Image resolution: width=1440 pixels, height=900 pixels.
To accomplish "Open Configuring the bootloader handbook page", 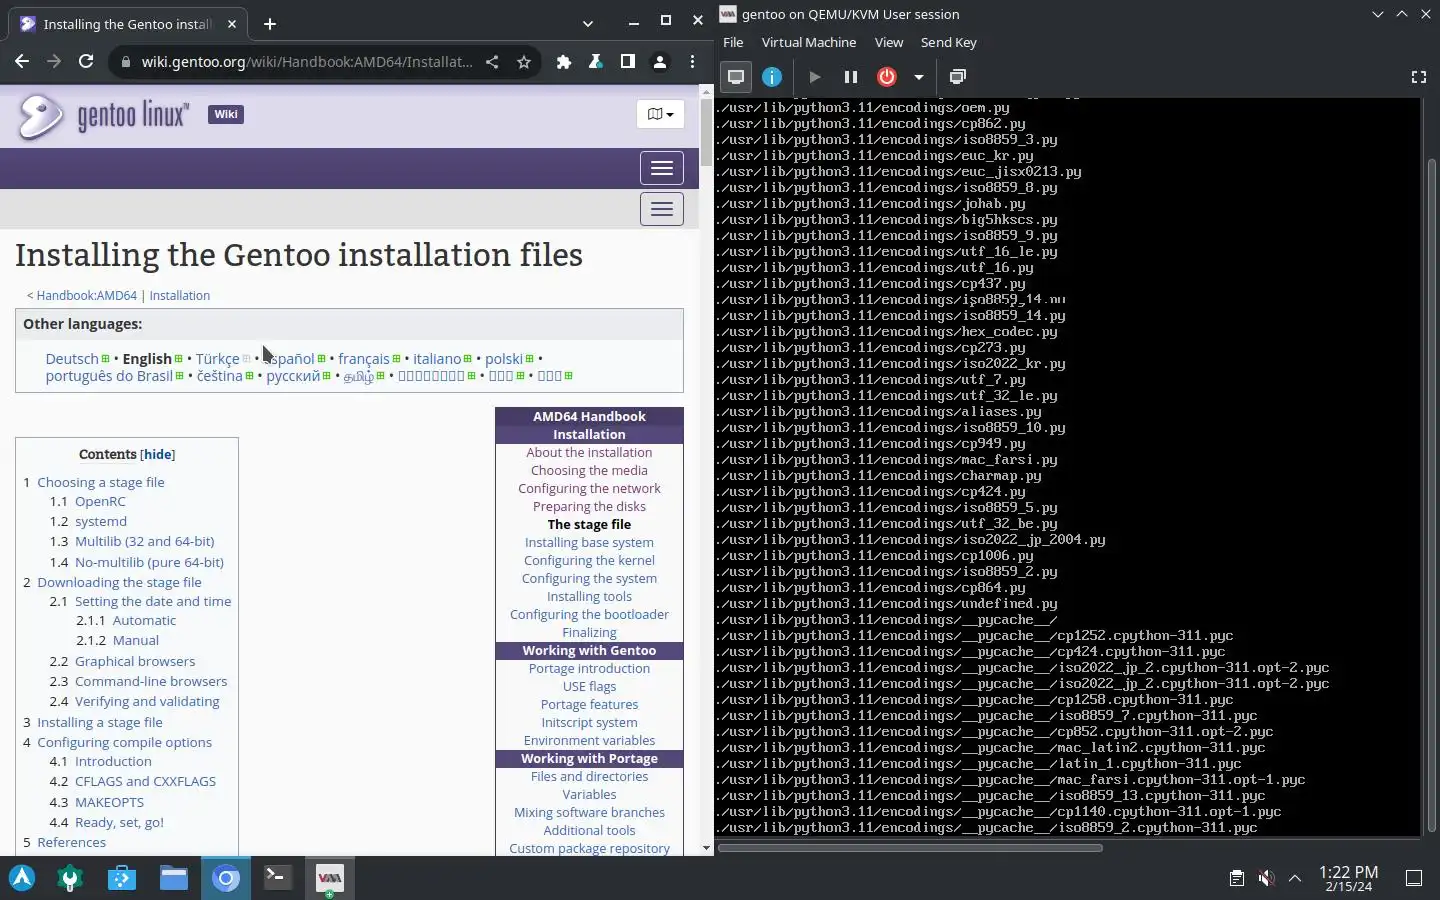I will (589, 615).
